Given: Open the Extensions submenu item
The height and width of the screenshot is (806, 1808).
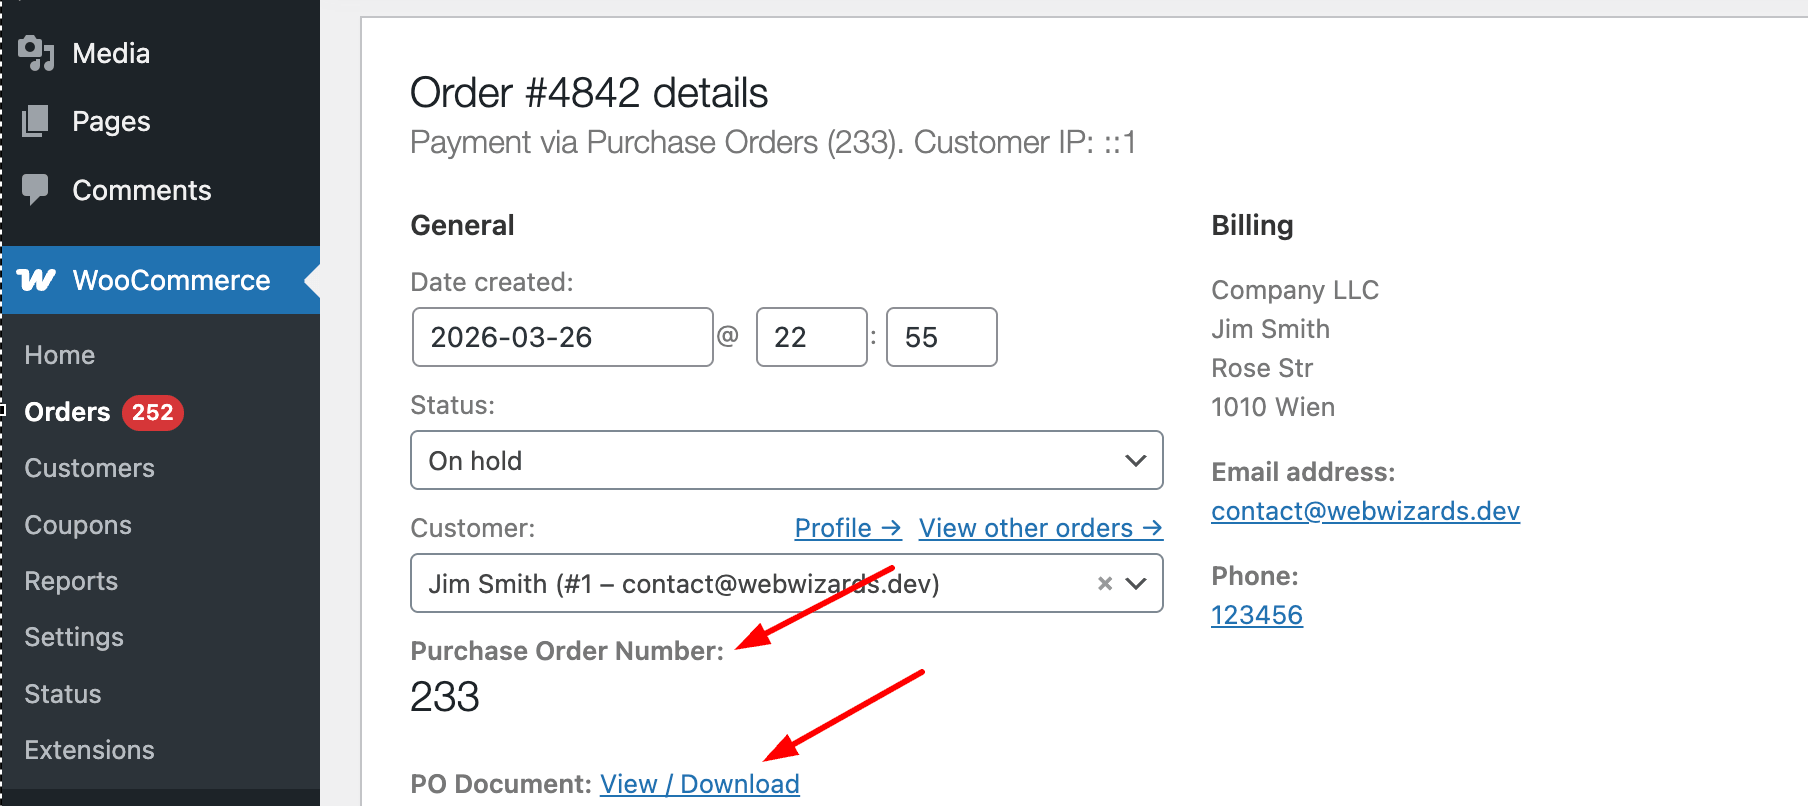Looking at the screenshot, I should 90,750.
